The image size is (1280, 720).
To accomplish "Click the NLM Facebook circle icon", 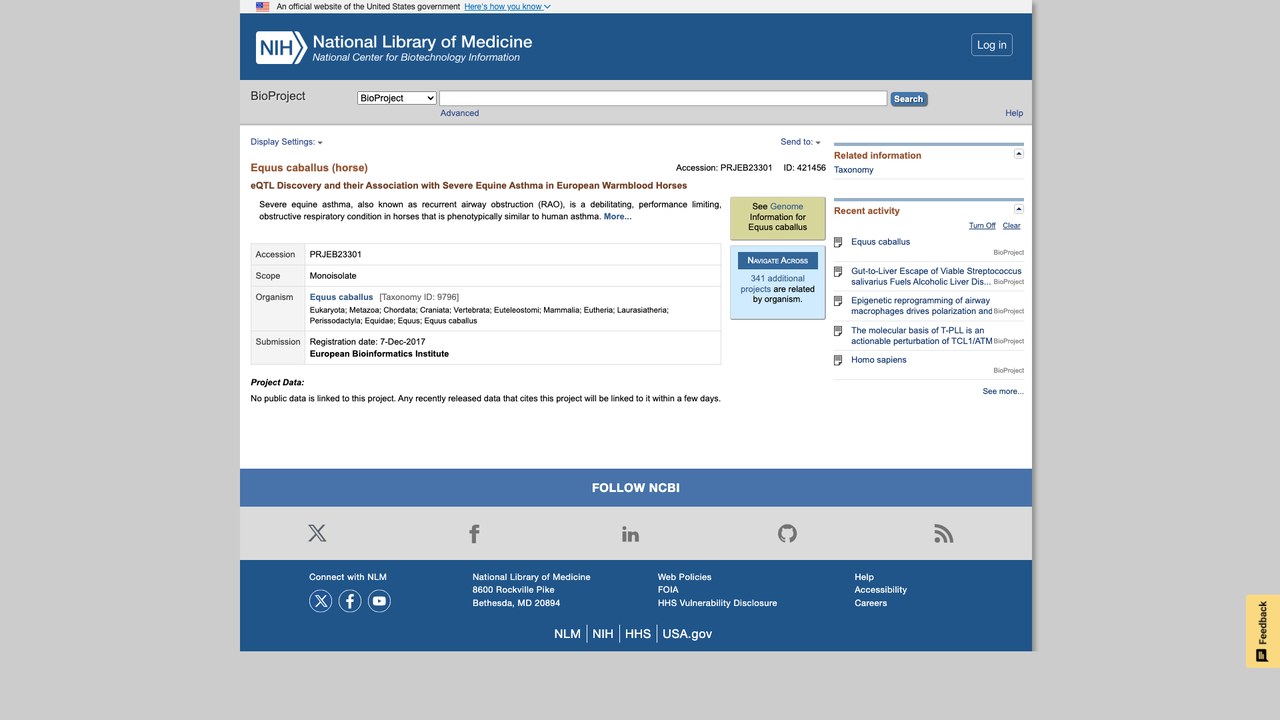I will point(350,601).
